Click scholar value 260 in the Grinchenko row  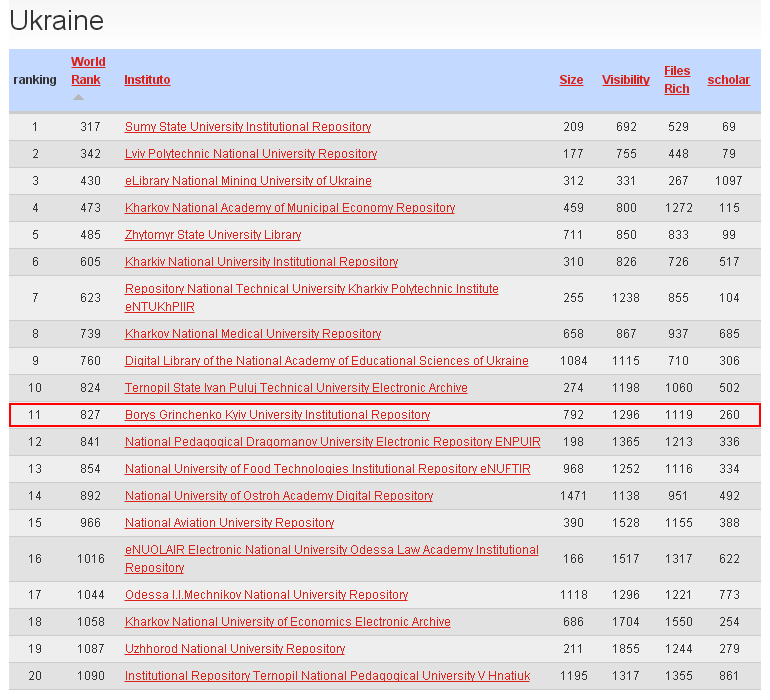click(729, 415)
